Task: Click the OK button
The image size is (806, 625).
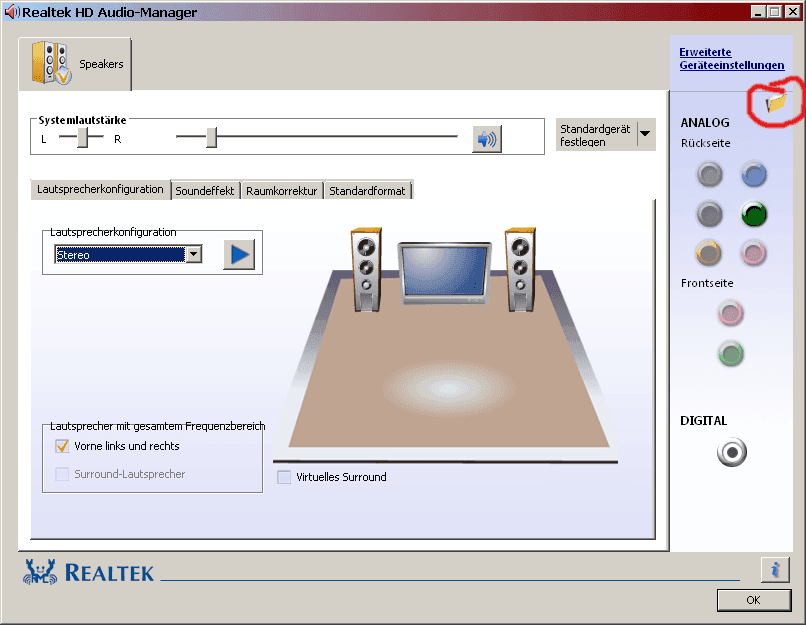Action: (754, 600)
